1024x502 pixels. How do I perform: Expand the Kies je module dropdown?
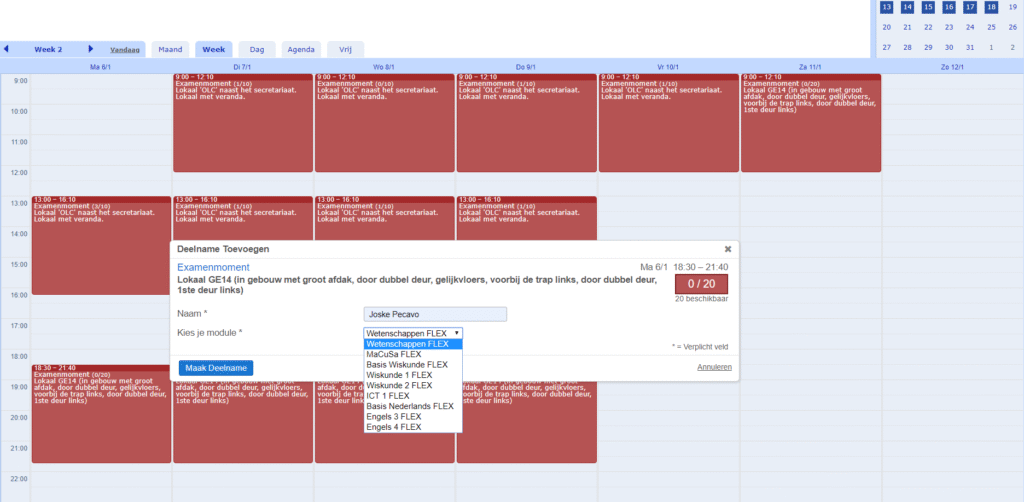tap(412, 332)
